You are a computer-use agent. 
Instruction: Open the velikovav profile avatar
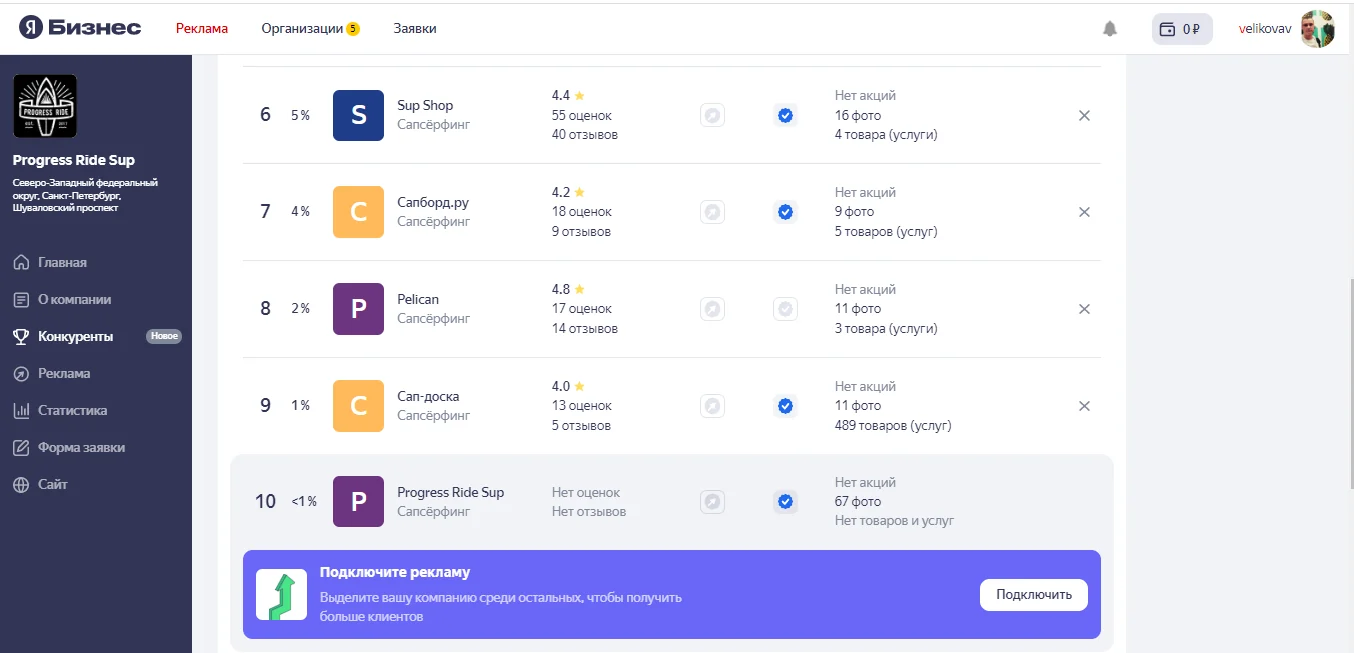click(1318, 29)
